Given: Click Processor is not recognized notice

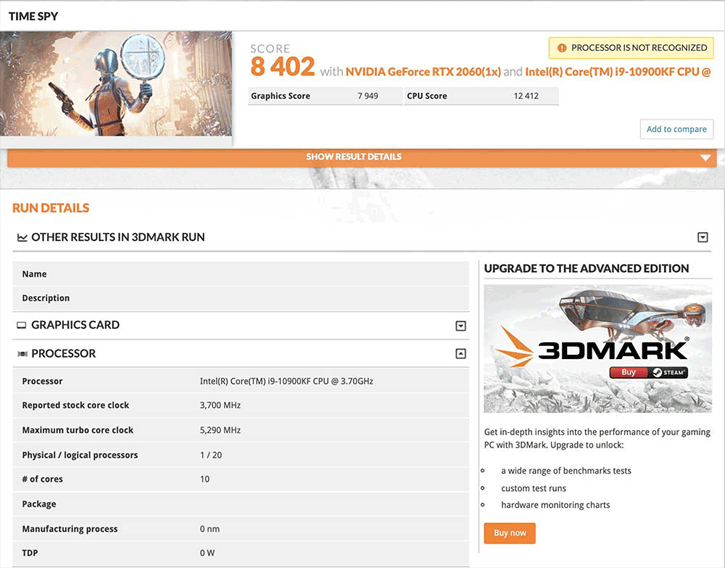Looking at the screenshot, I should coord(631,48).
